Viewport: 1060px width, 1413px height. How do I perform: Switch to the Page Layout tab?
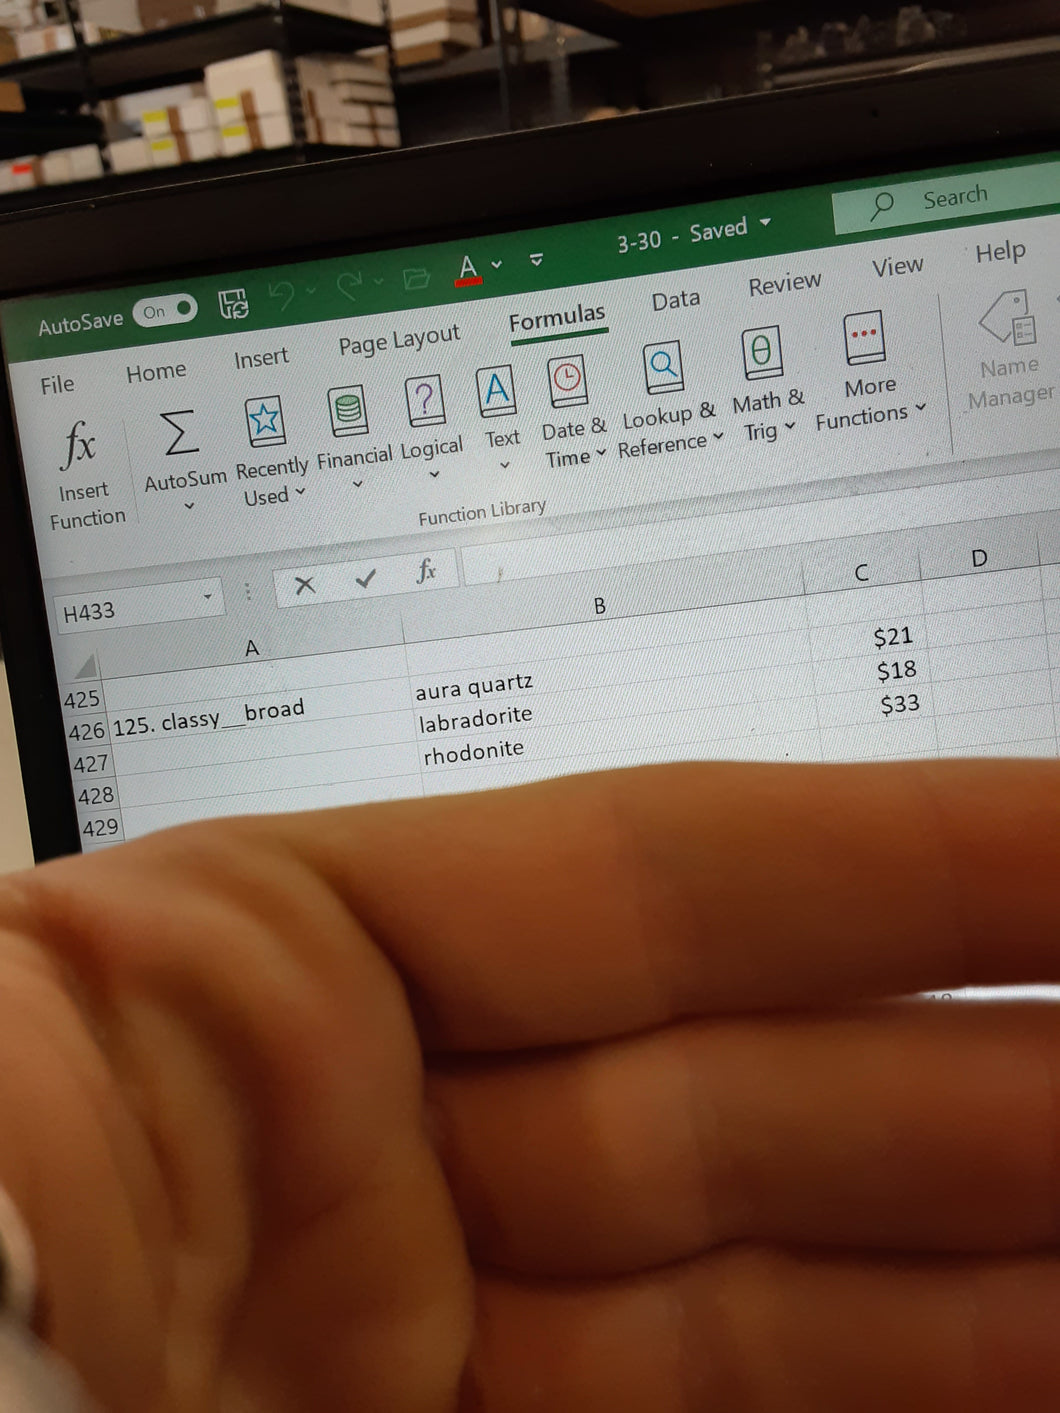[x=399, y=340]
